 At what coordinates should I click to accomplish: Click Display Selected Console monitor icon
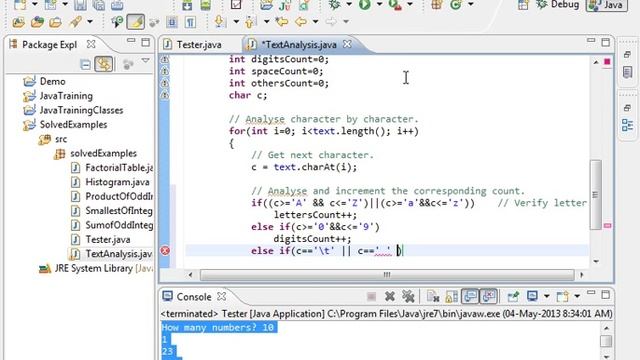click(532, 296)
